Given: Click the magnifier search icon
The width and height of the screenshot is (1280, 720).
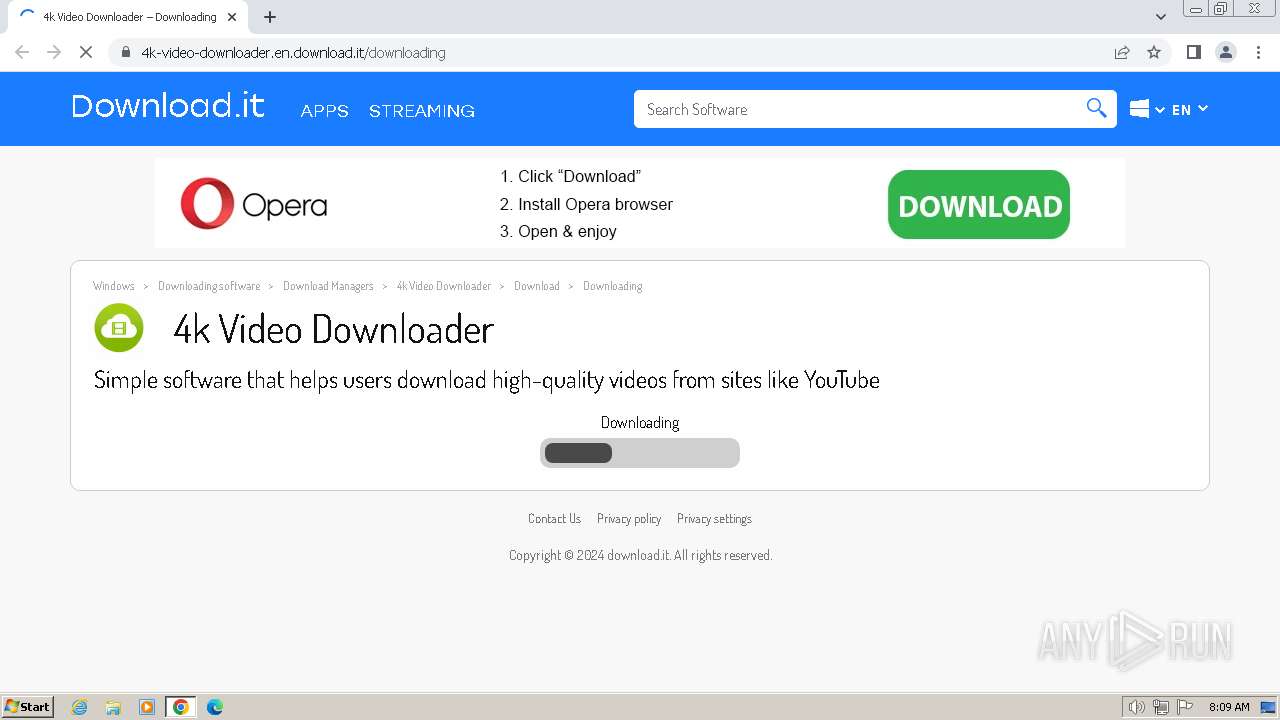Looking at the screenshot, I should point(1096,108).
